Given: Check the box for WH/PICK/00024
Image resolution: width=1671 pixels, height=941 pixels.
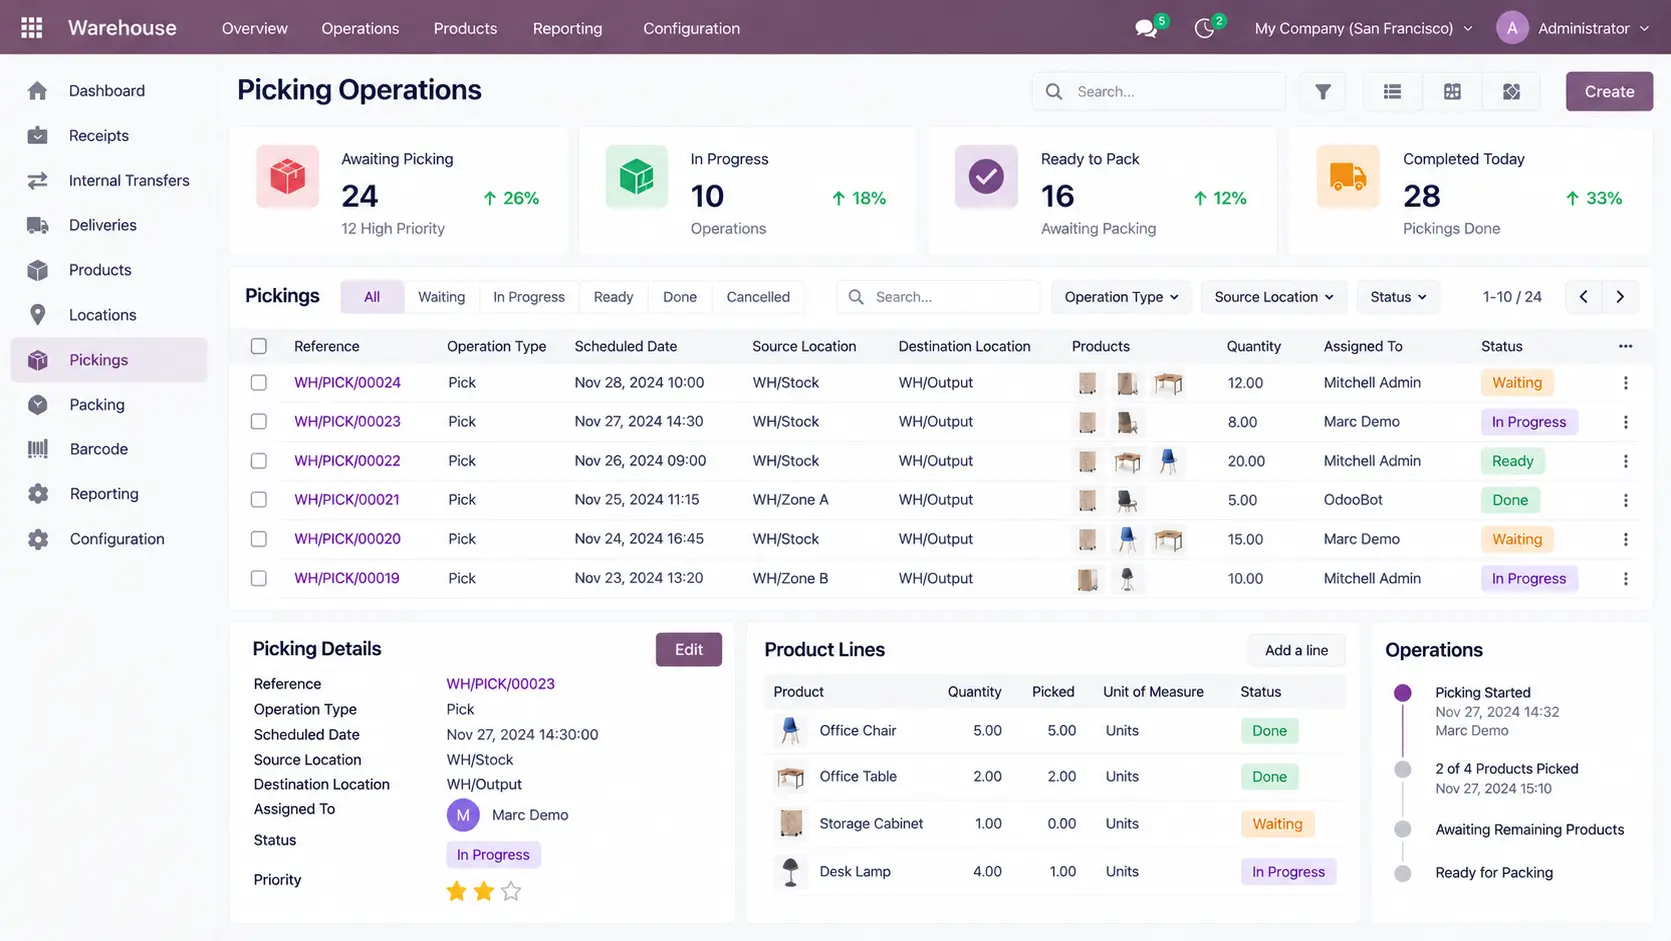Looking at the screenshot, I should (x=259, y=383).
